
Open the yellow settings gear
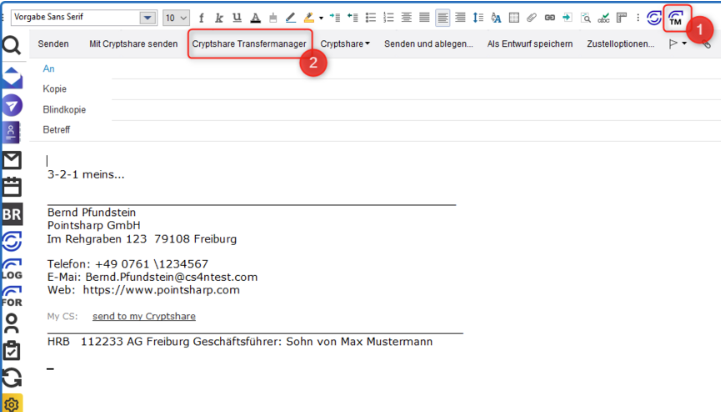pos(12,404)
